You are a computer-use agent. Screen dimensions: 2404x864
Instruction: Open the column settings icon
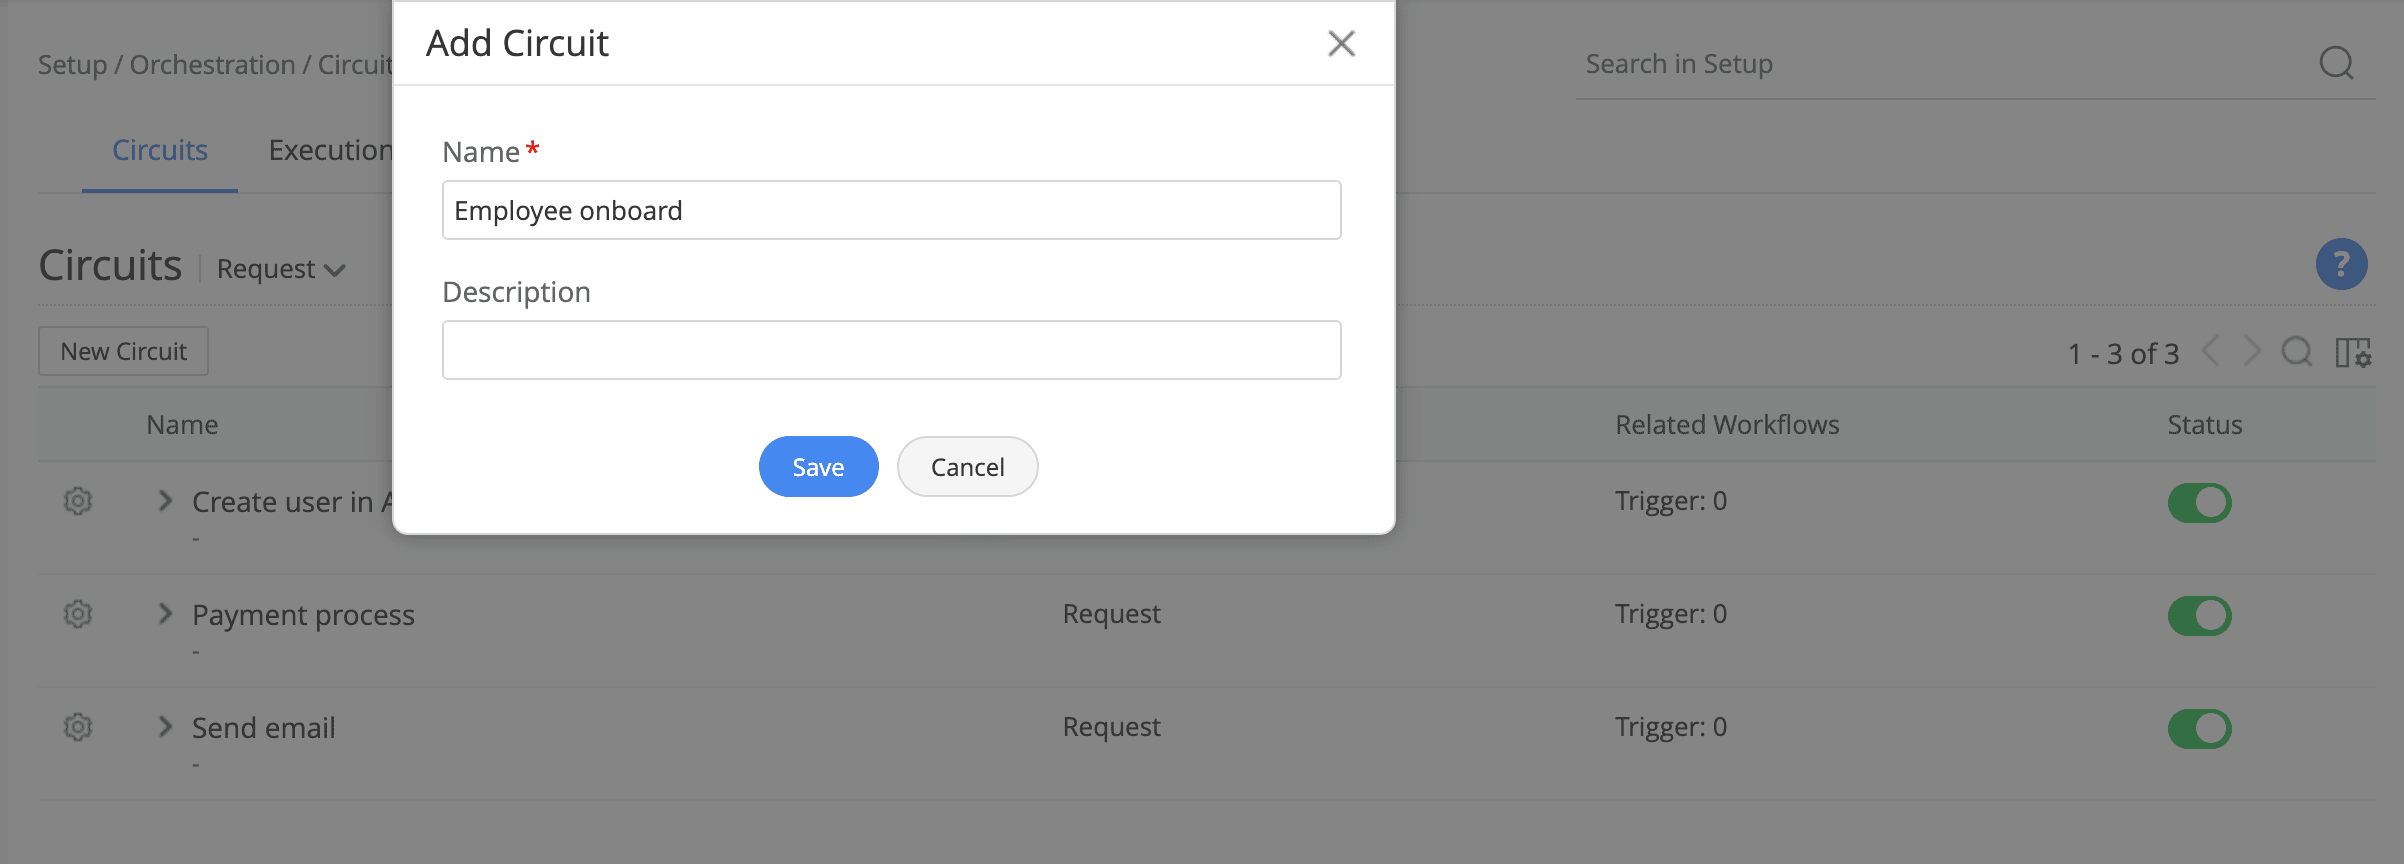tap(2353, 352)
